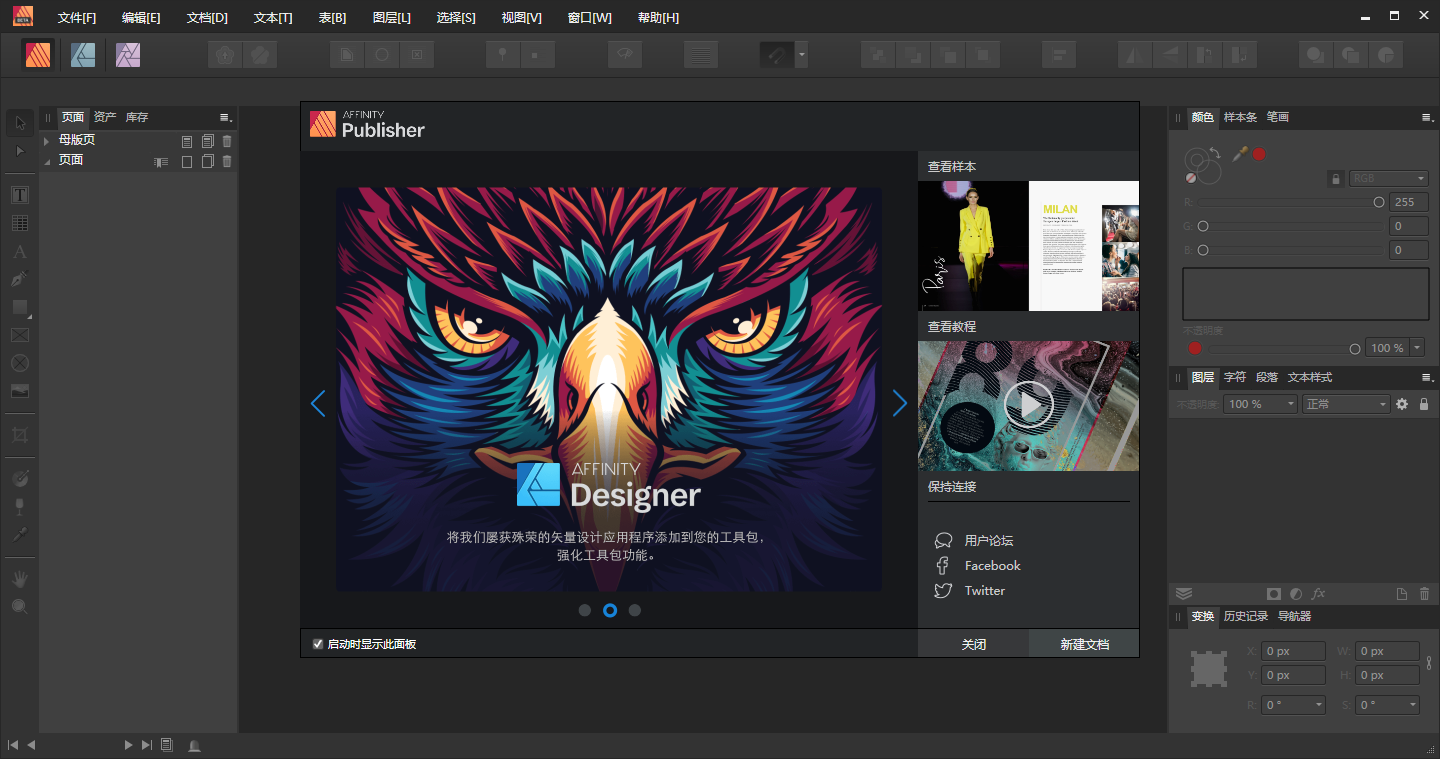Toggle the layer lock icon
The height and width of the screenshot is (759, 1440).
click(x=1424, y=404)
